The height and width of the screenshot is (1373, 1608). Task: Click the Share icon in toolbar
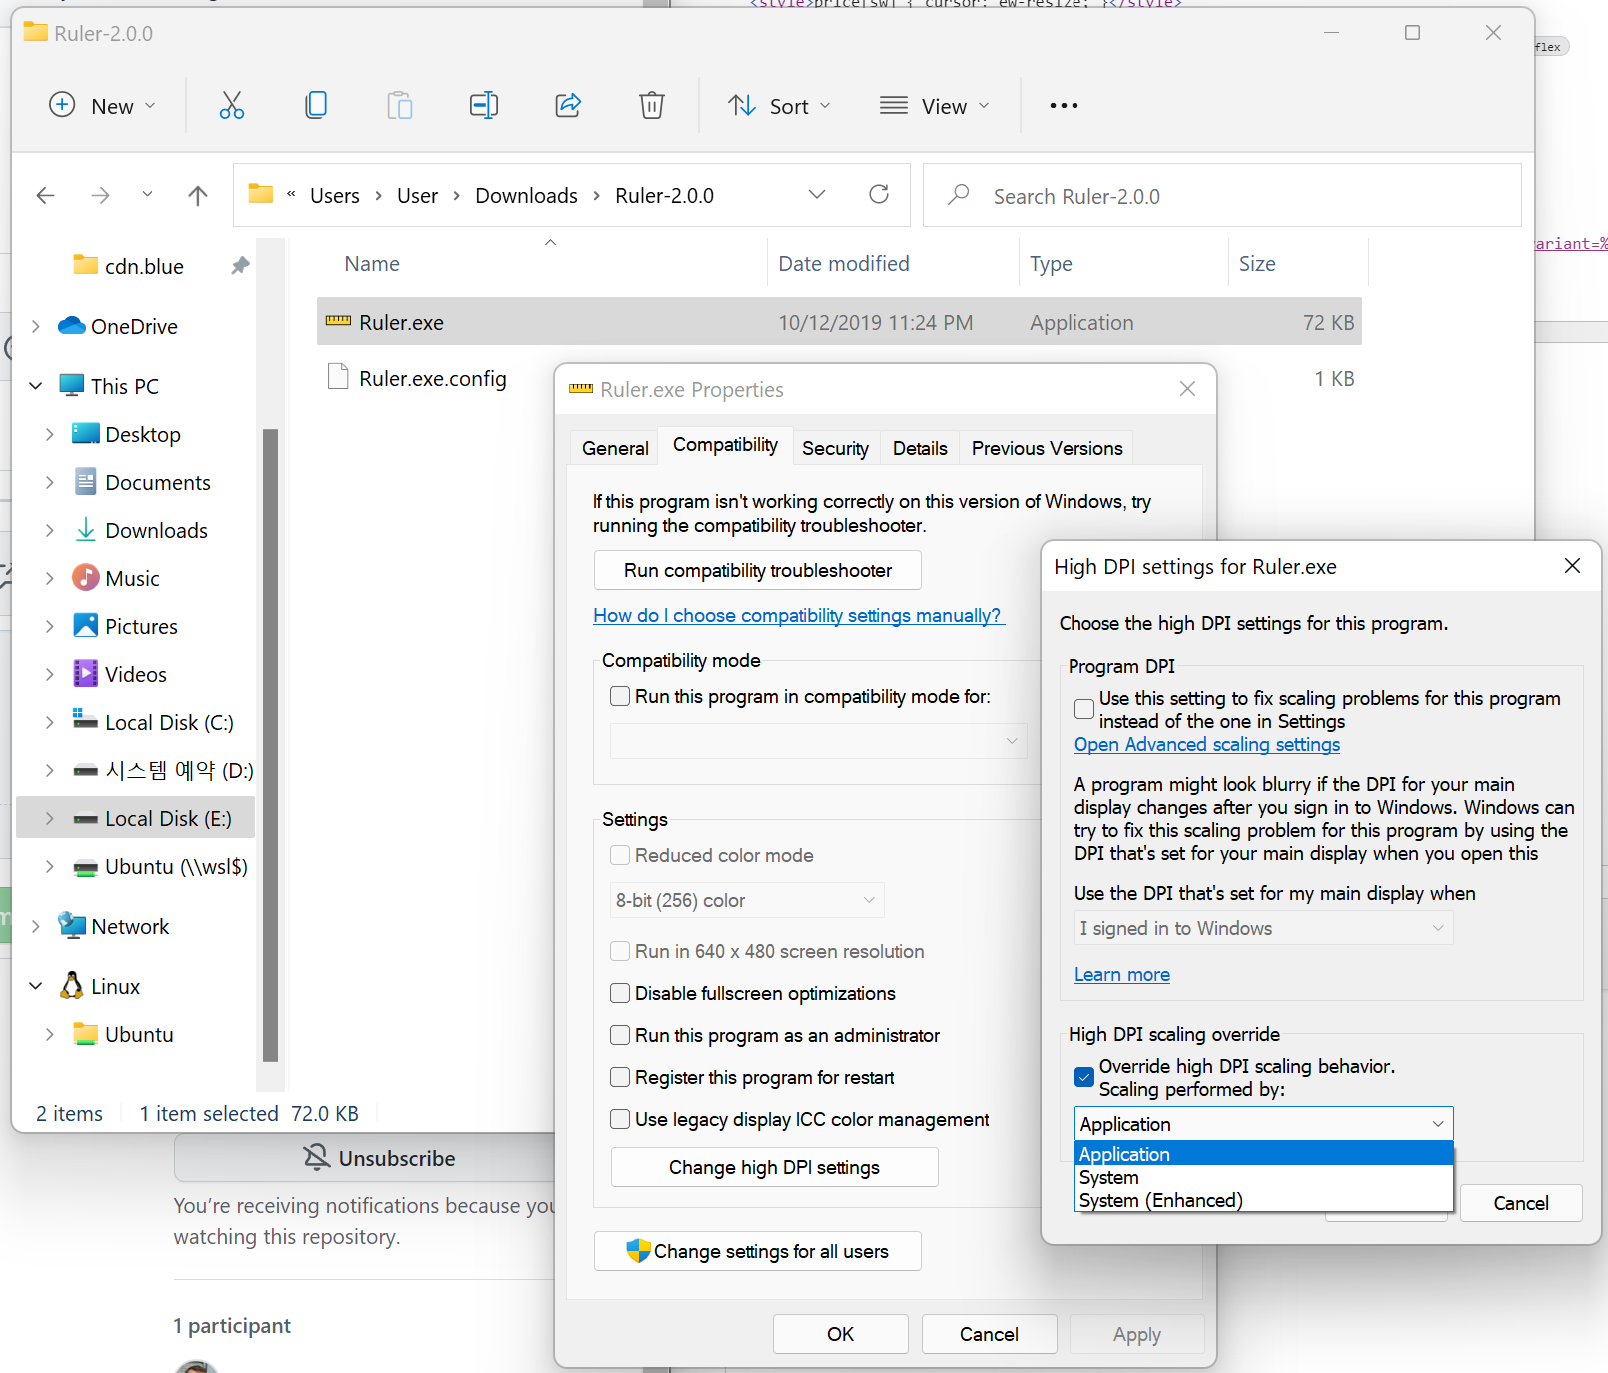[568, 105]
